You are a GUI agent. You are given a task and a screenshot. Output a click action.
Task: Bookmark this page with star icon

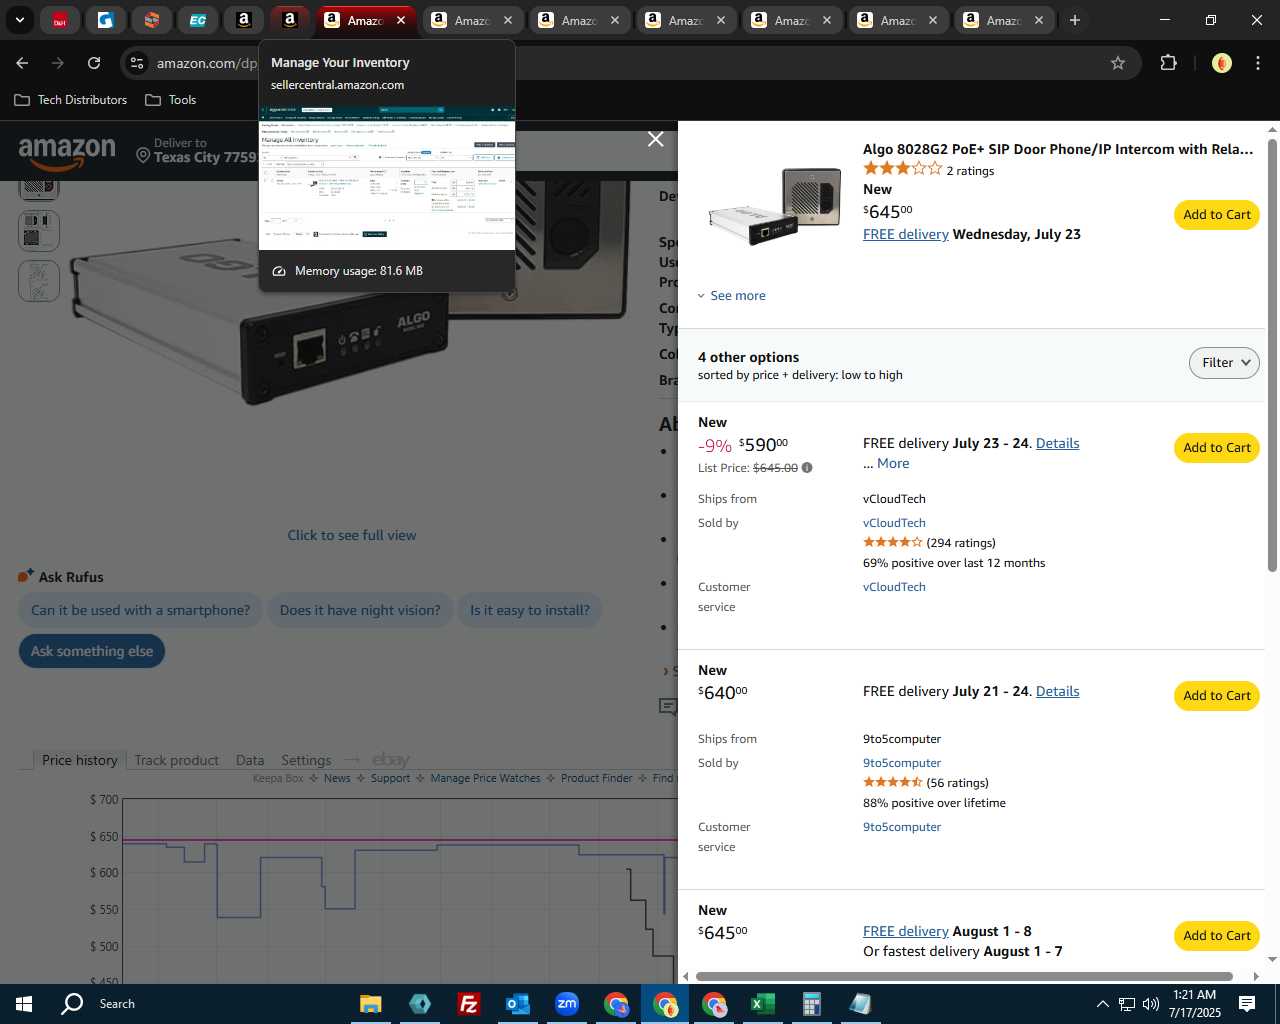tap(1118, 63)
